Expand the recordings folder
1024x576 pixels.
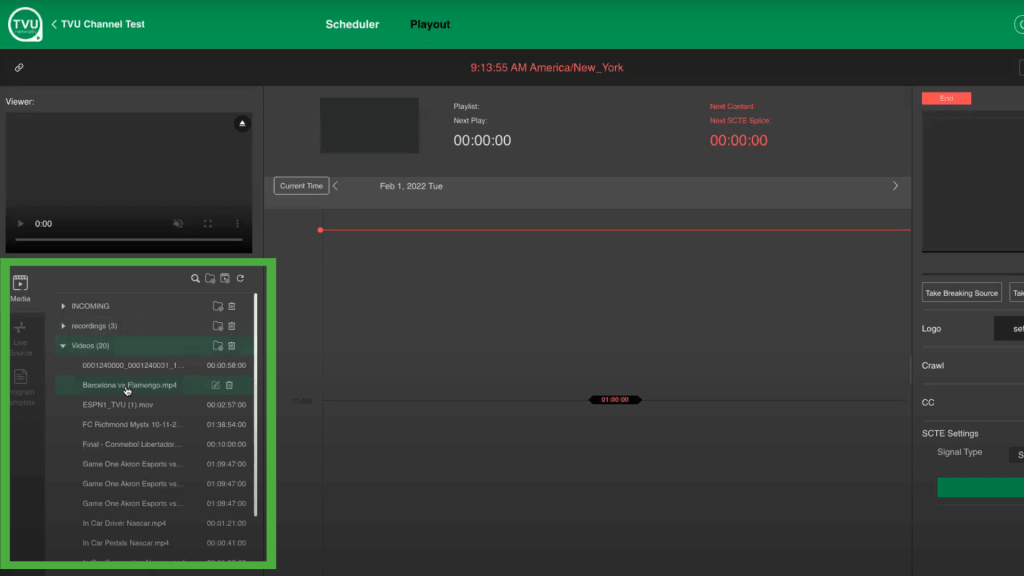click(x=63, y=326)
